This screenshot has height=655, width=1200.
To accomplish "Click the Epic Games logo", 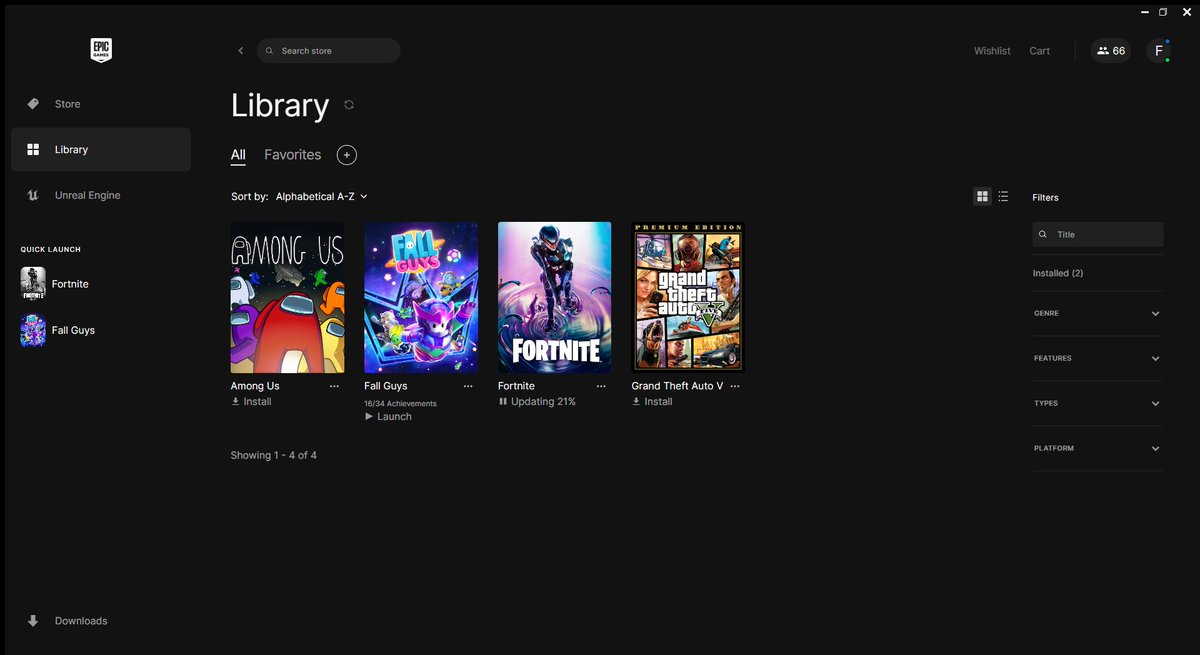I will [x=101, y=51].
